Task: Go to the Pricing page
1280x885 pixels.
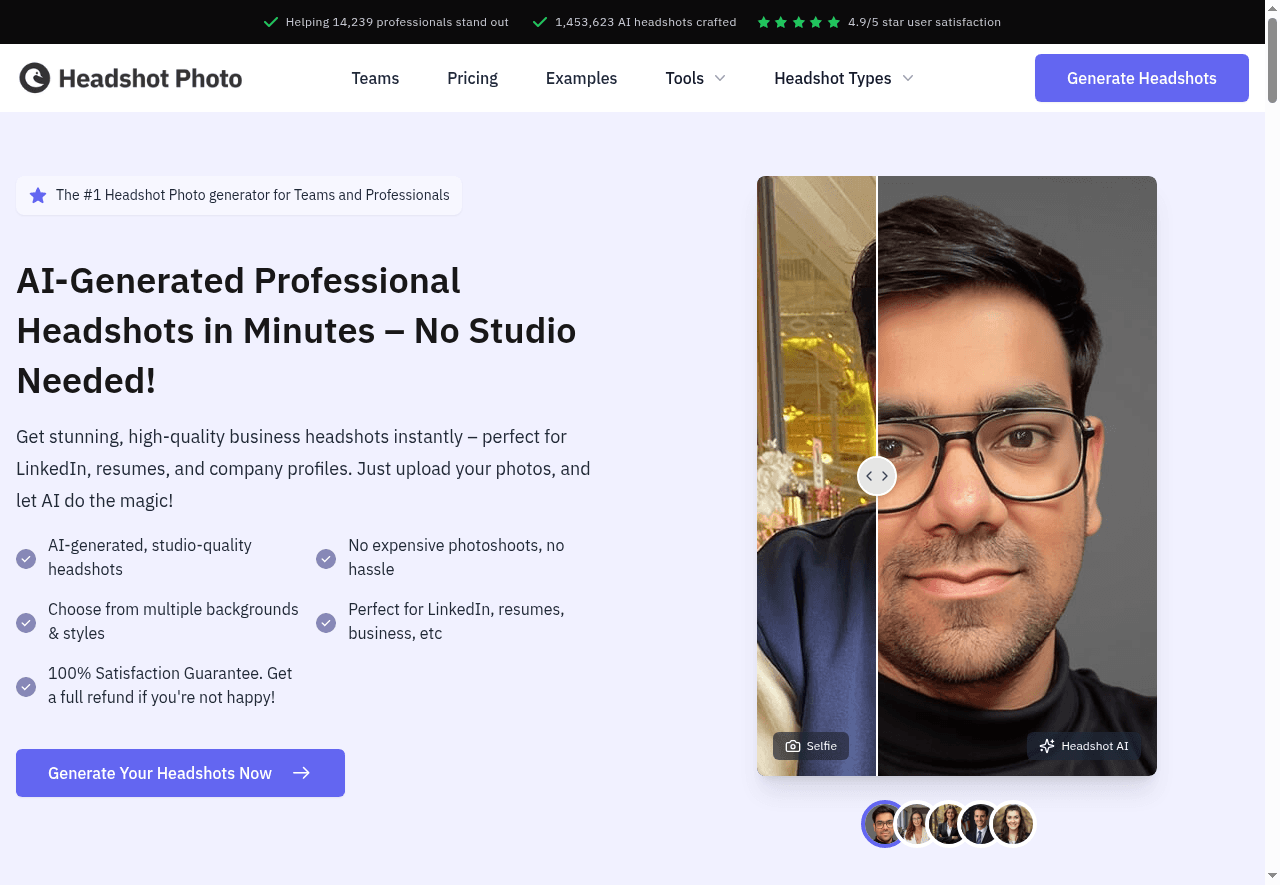Action: tap(472, 78)
